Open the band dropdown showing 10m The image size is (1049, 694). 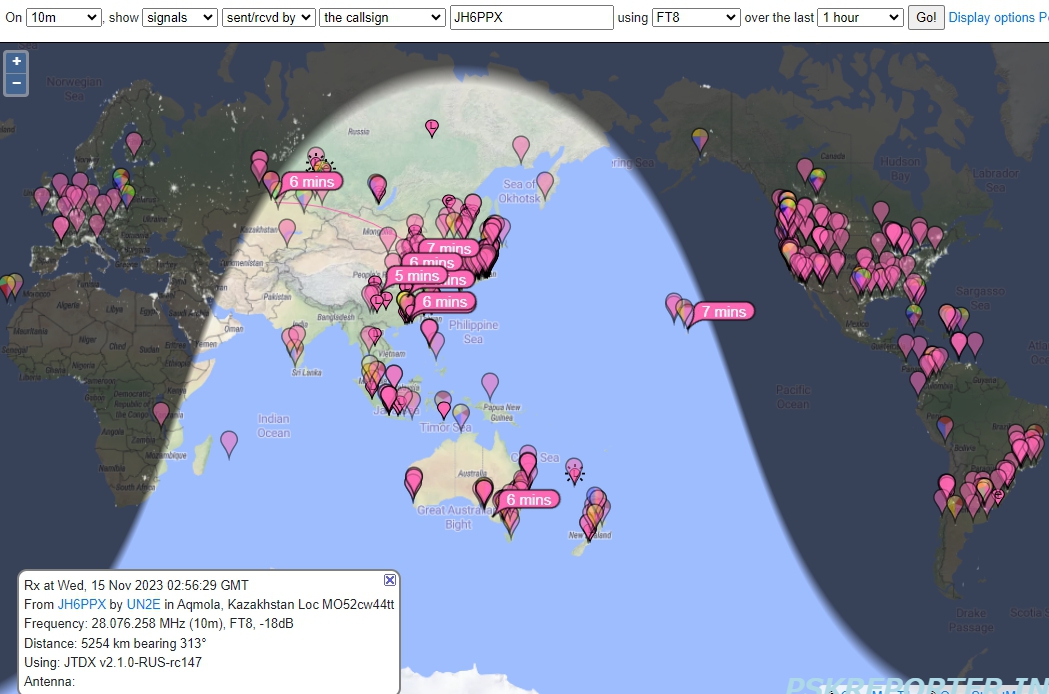[x=63, y=17]
